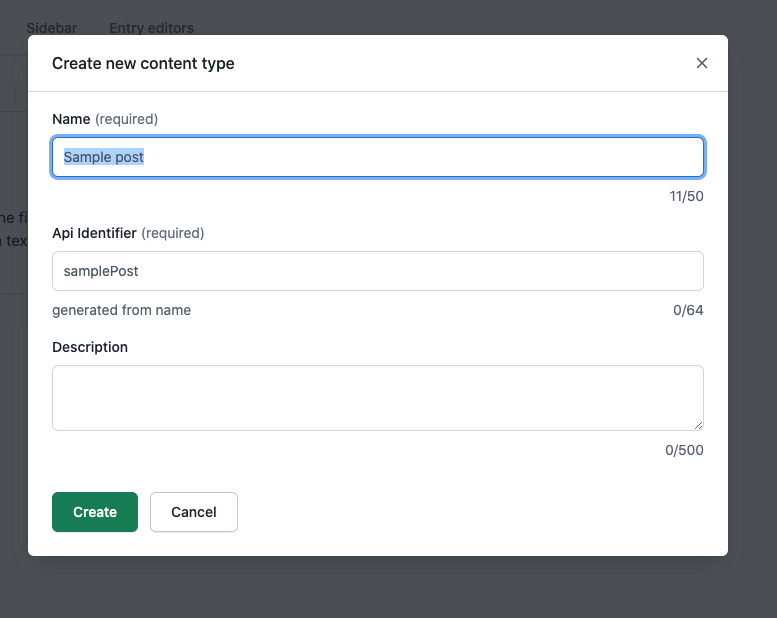The width and height of the screenshot is (777, 618).
Task: Cancel the content type creation
Action: pyautogui.click(x=193, y=512)
